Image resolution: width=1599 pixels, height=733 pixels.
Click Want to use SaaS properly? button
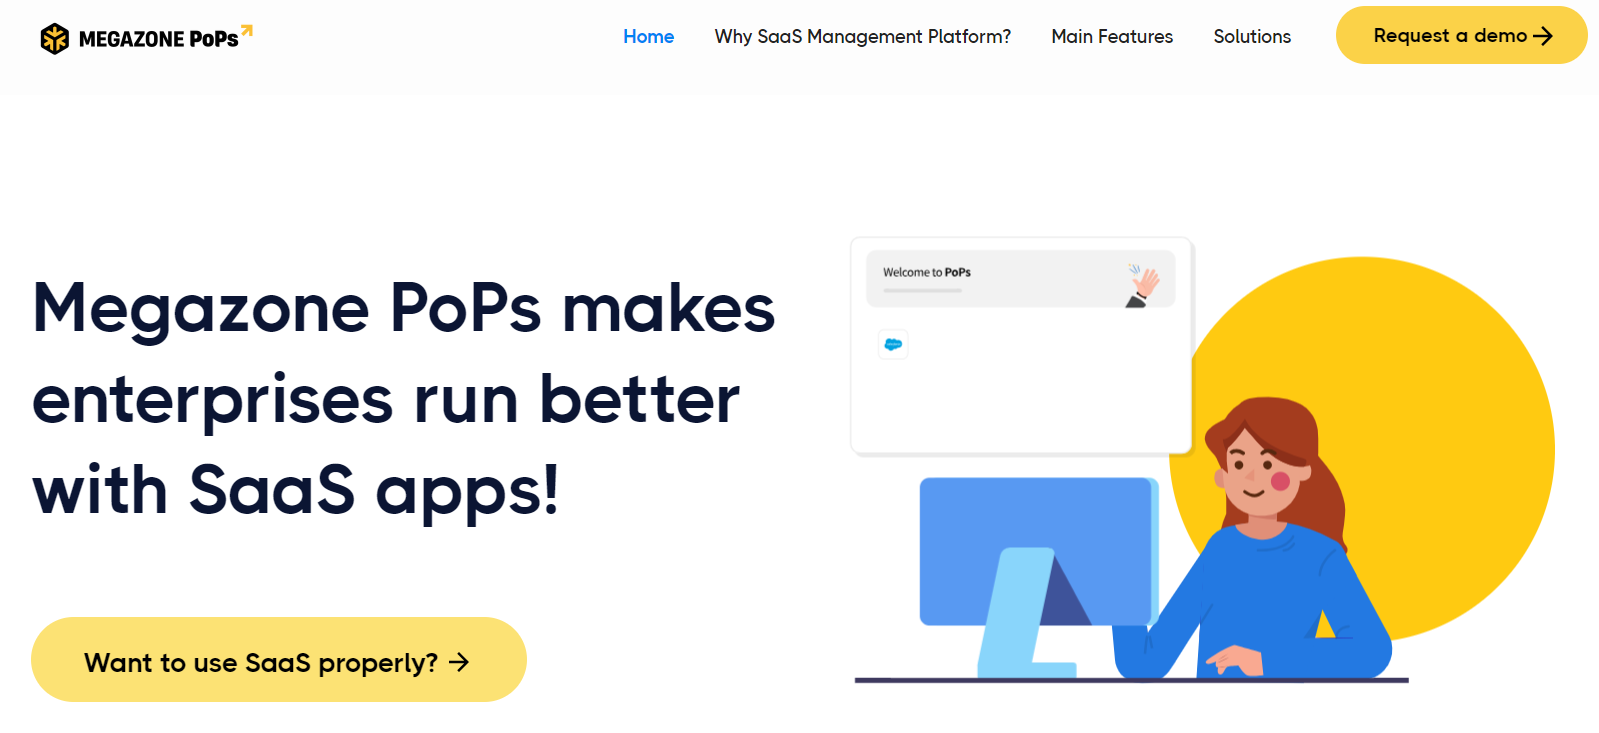click(x=279, y=660)
